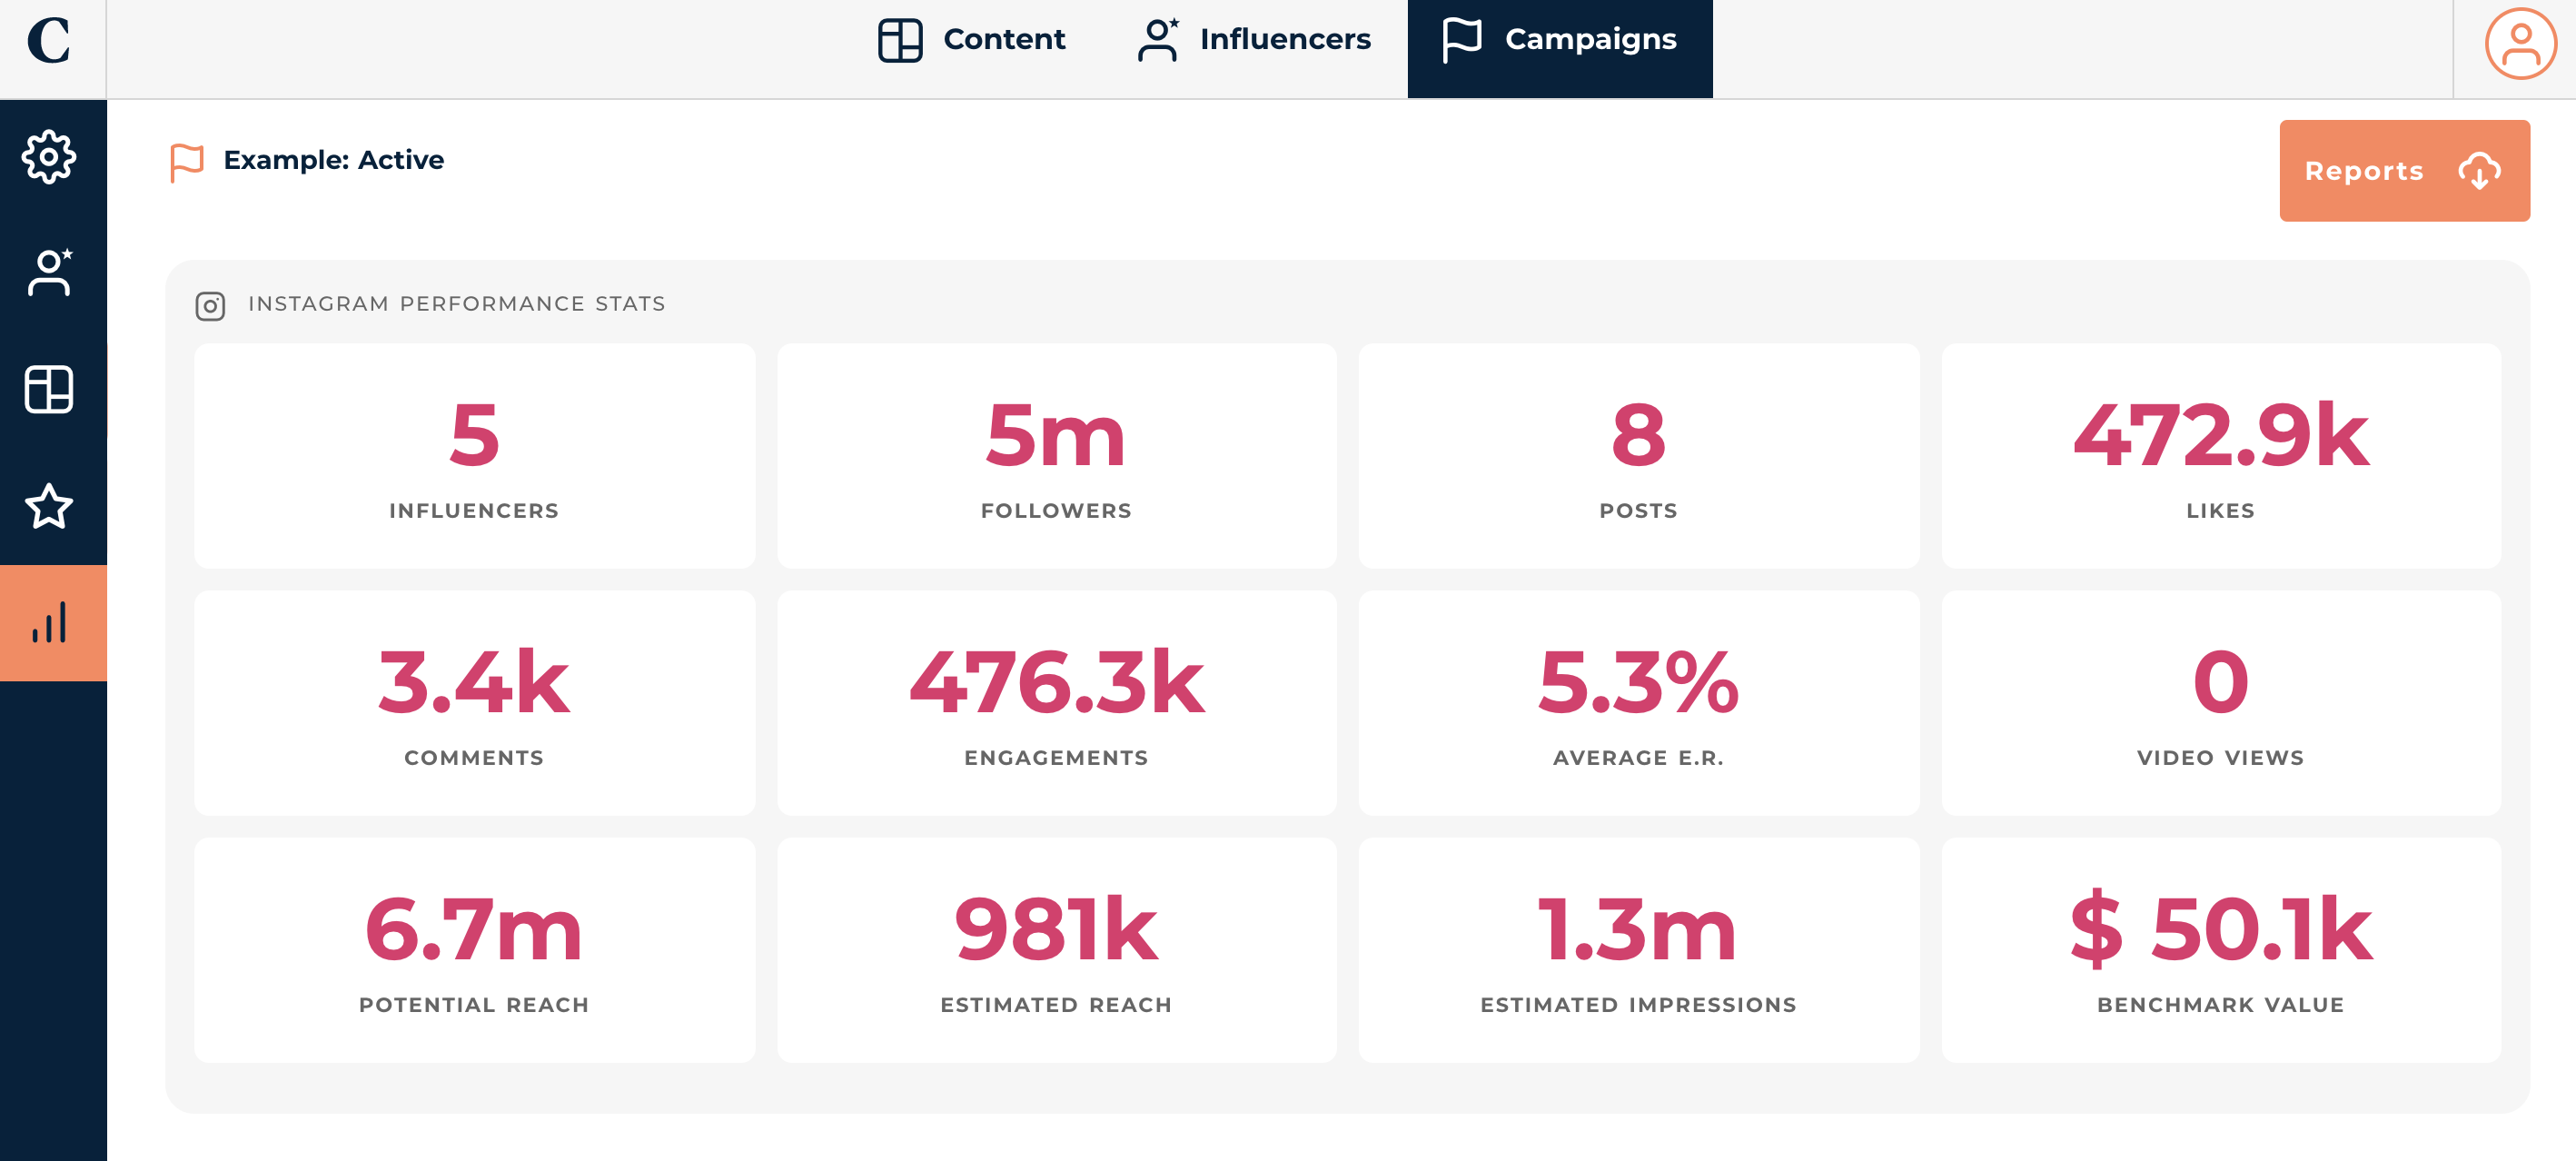
Task: Select the Campaigns tab
Action: pos(1559,40)
